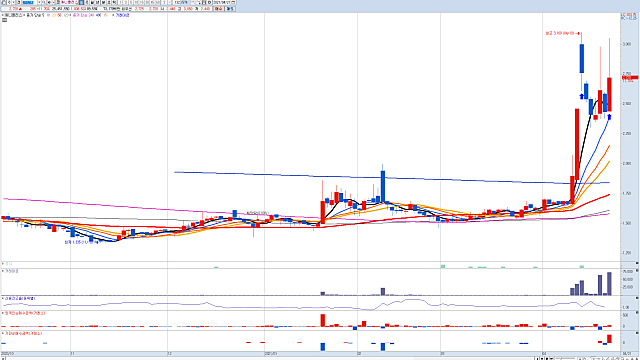Click the bottom zoom slider bar
This screenshot has width=640, height=360.
click(x=565, y=358)
